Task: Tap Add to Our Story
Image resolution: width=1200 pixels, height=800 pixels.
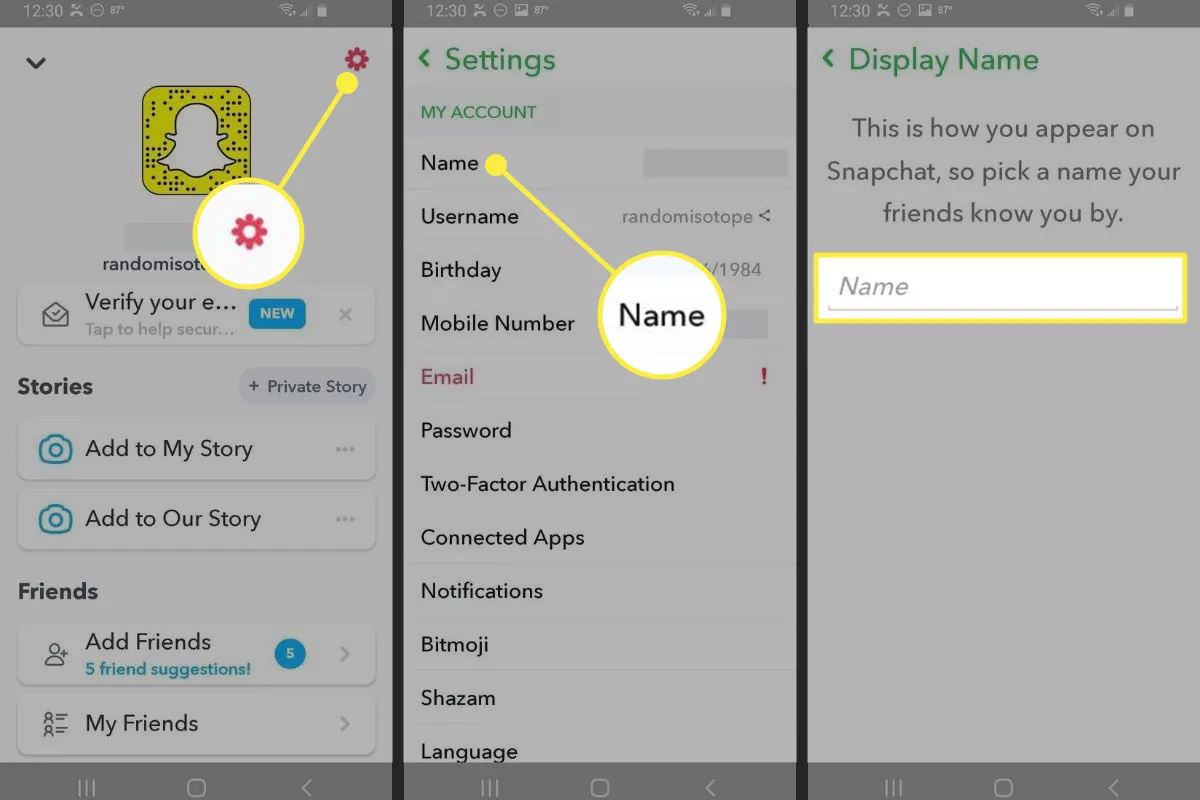Action: 196,519
